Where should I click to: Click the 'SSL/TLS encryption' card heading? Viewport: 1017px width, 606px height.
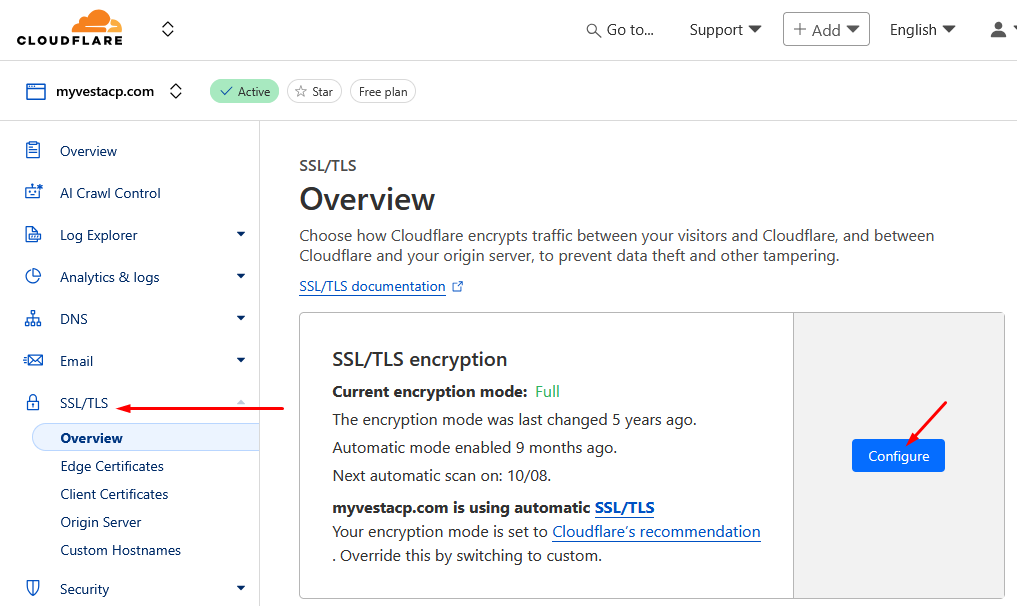pyautogui.click(x=420, y=359)
